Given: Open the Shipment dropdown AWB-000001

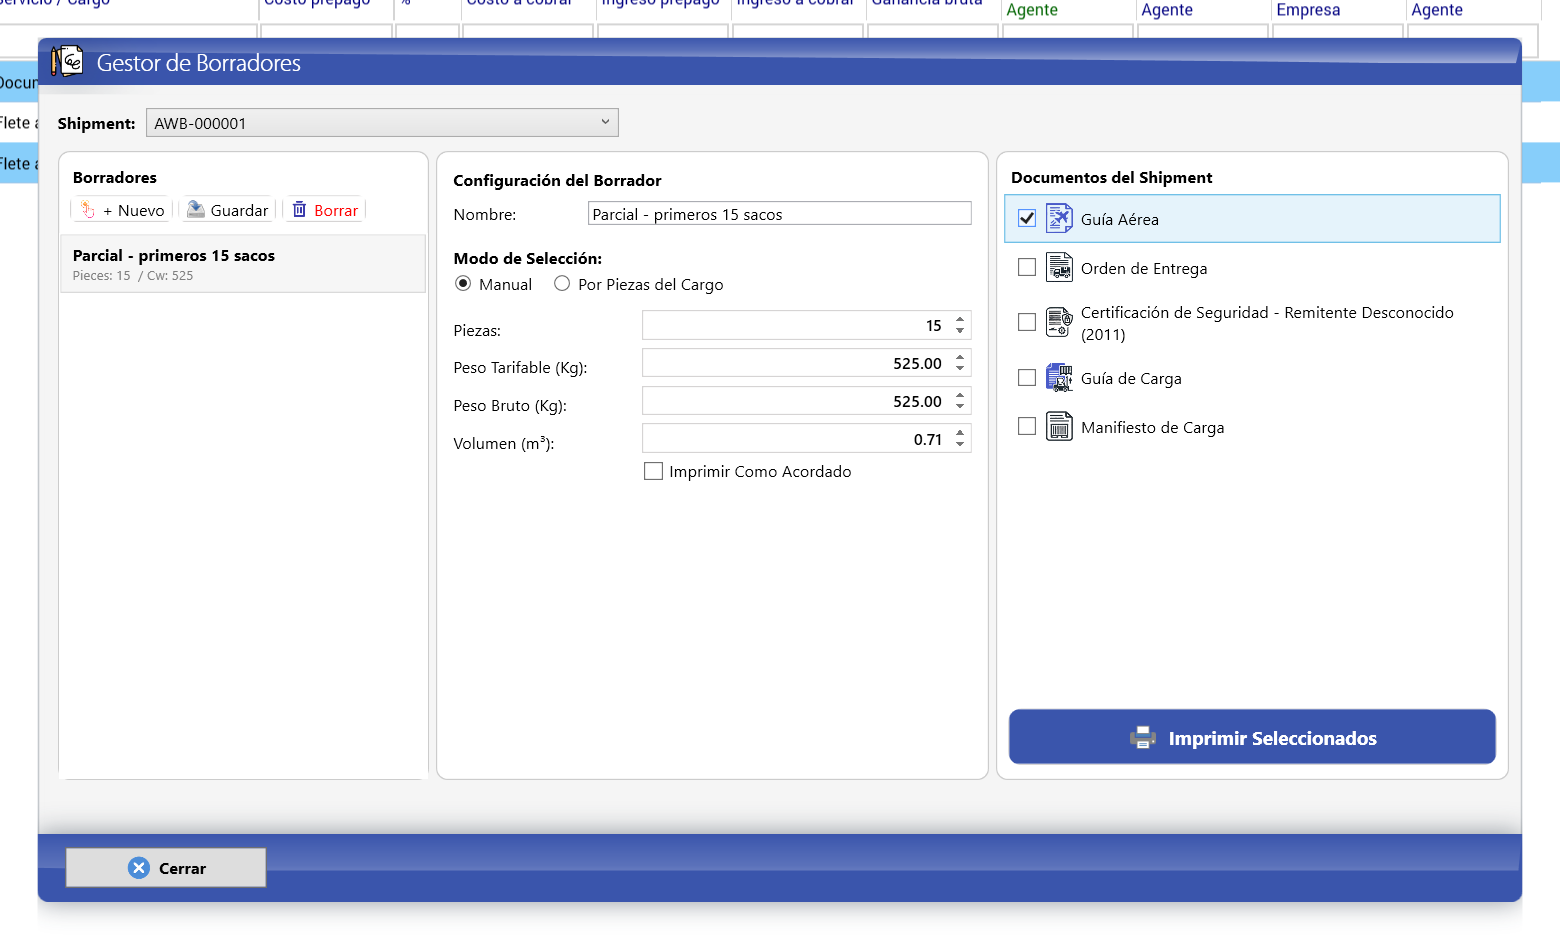Looking at the screenshot, I should coord(382,123).
